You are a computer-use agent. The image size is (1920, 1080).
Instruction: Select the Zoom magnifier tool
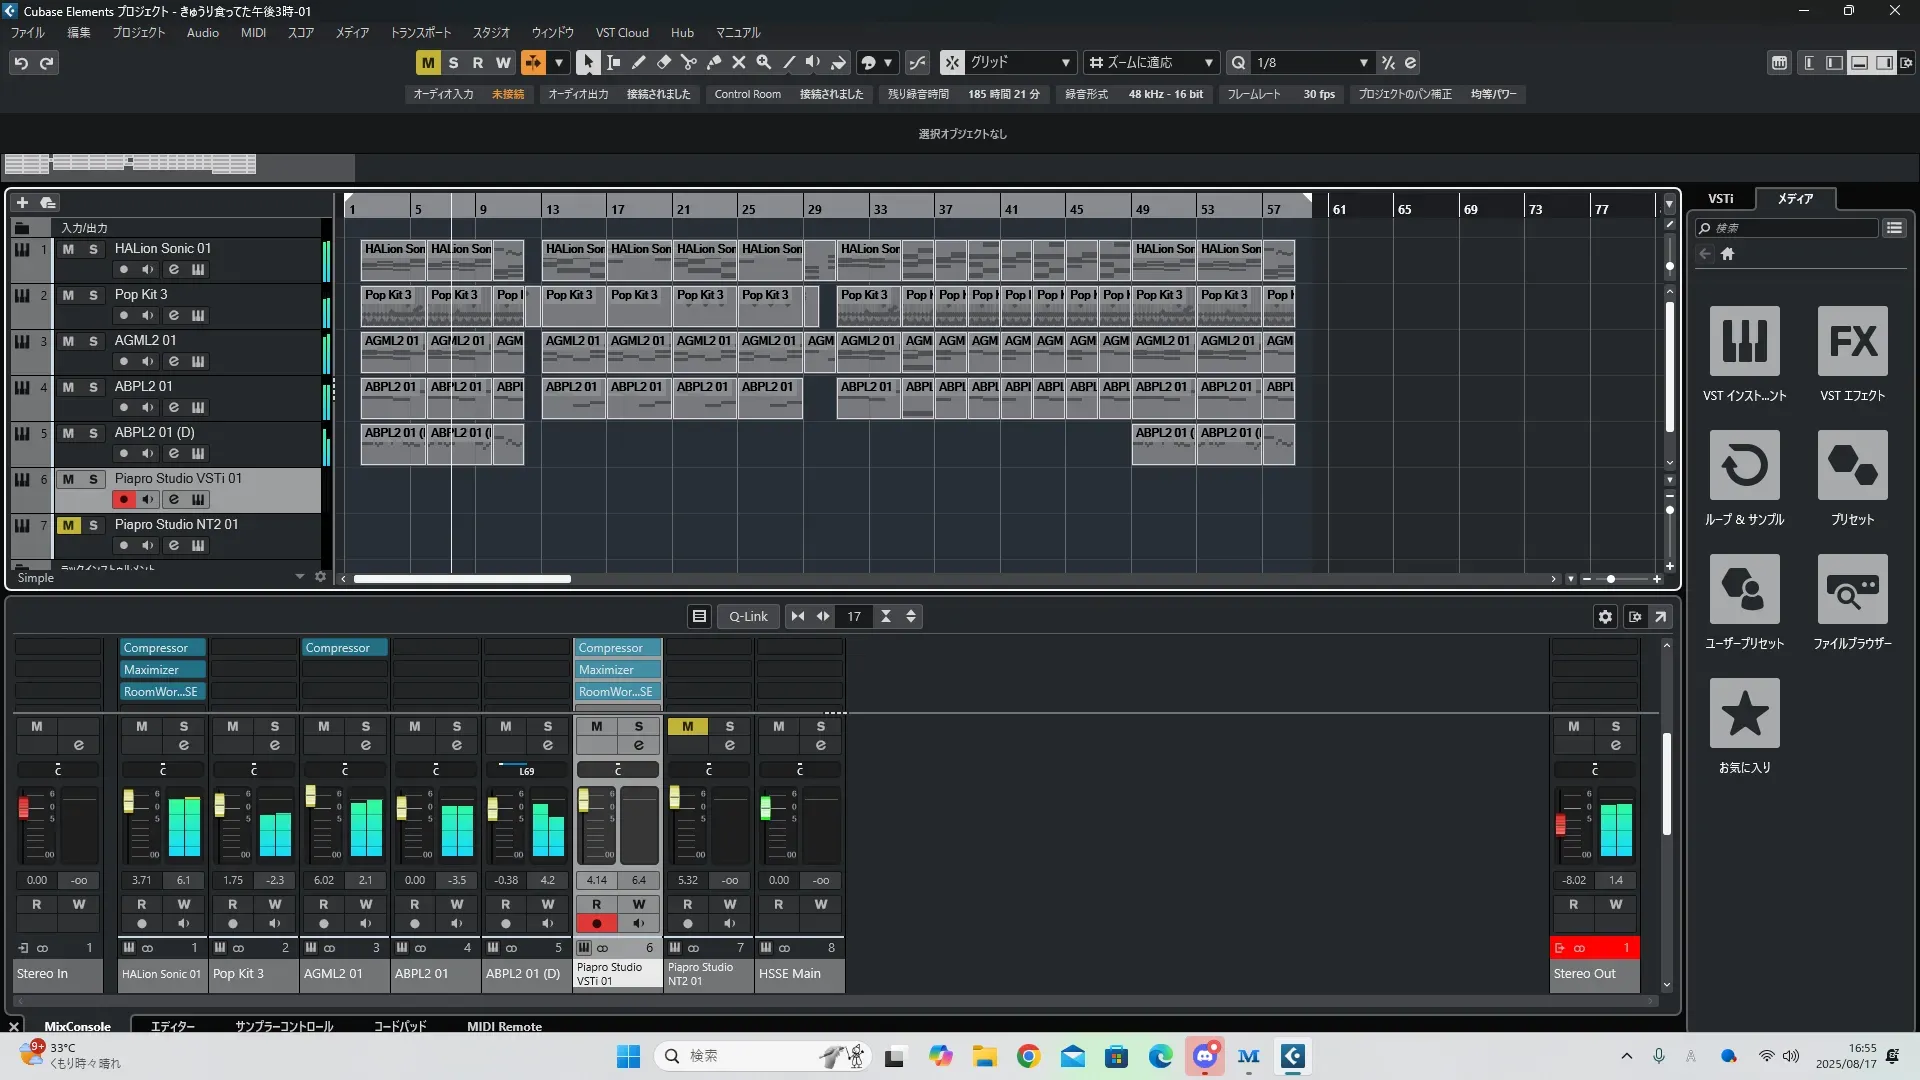[763, 62]
